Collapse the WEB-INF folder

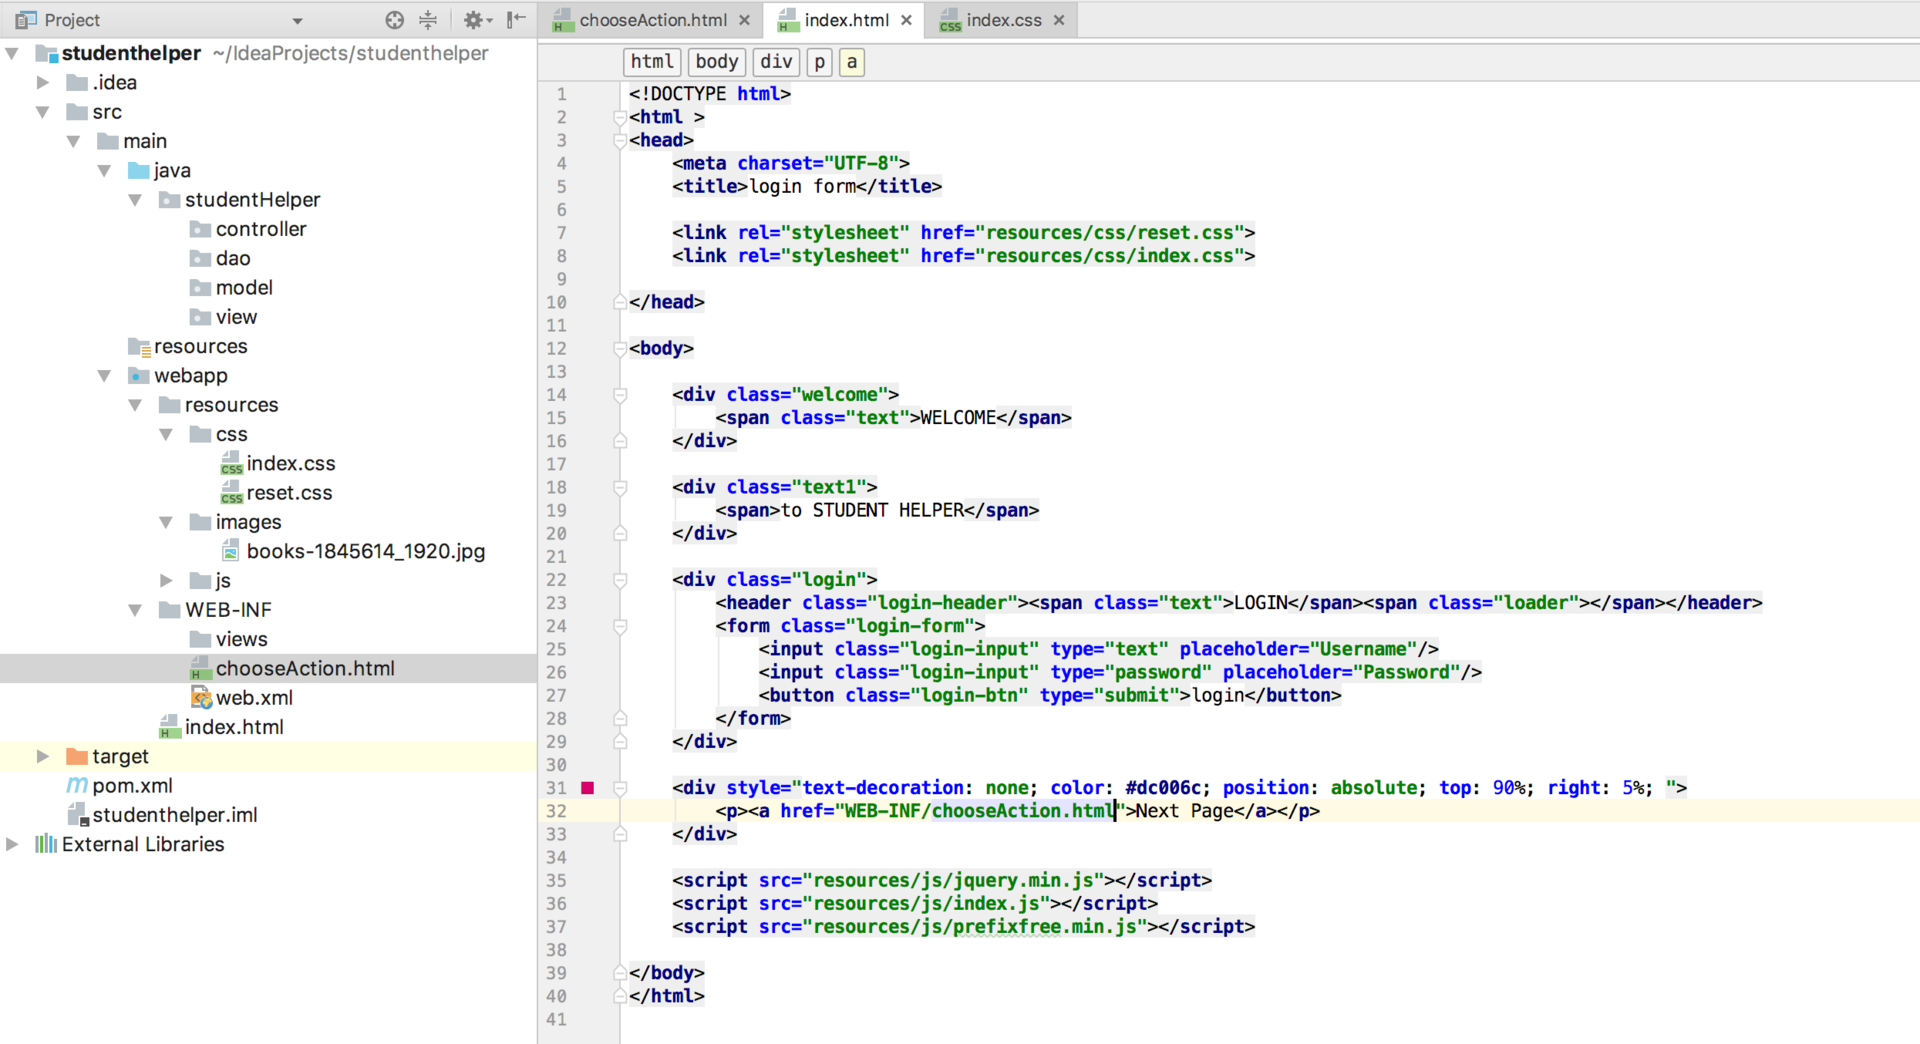pyautogui.click(x=136, y=610)
